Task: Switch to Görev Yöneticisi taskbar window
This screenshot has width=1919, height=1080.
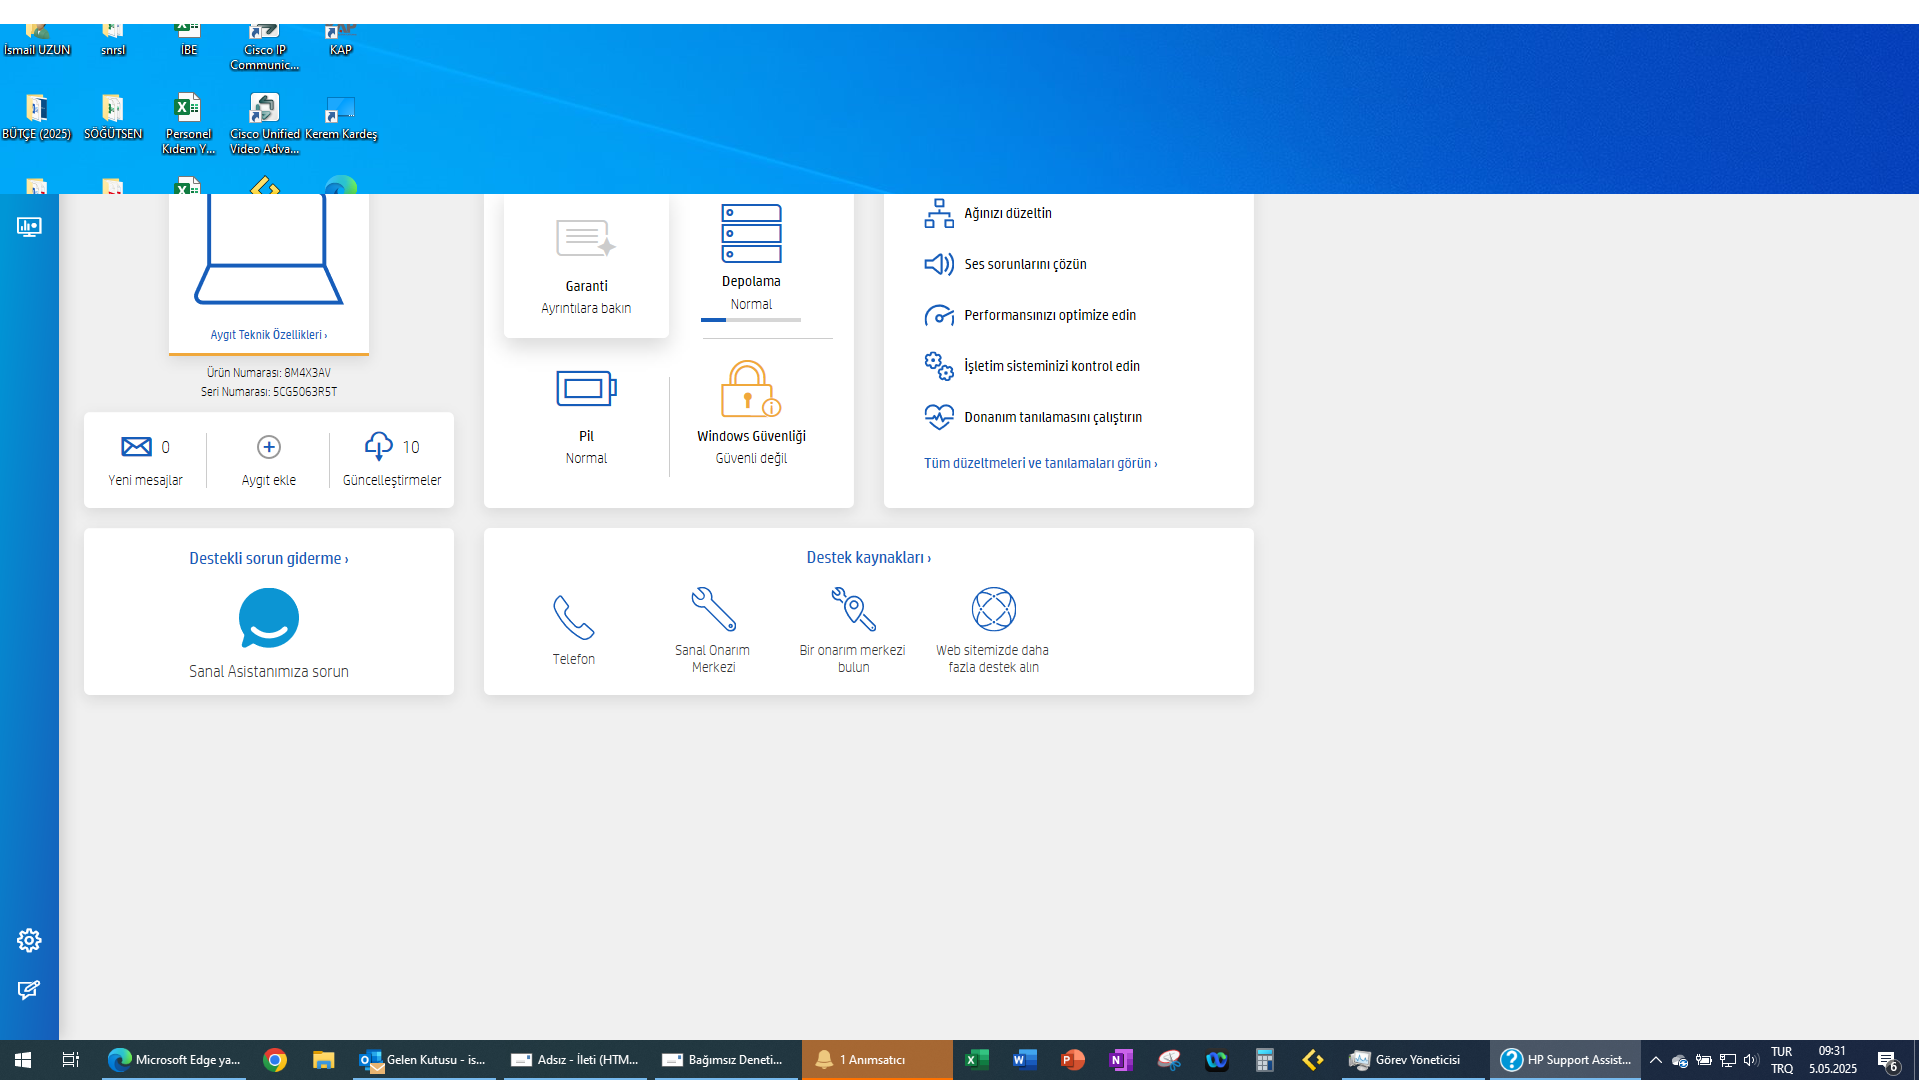Action: (1413, 1060)
